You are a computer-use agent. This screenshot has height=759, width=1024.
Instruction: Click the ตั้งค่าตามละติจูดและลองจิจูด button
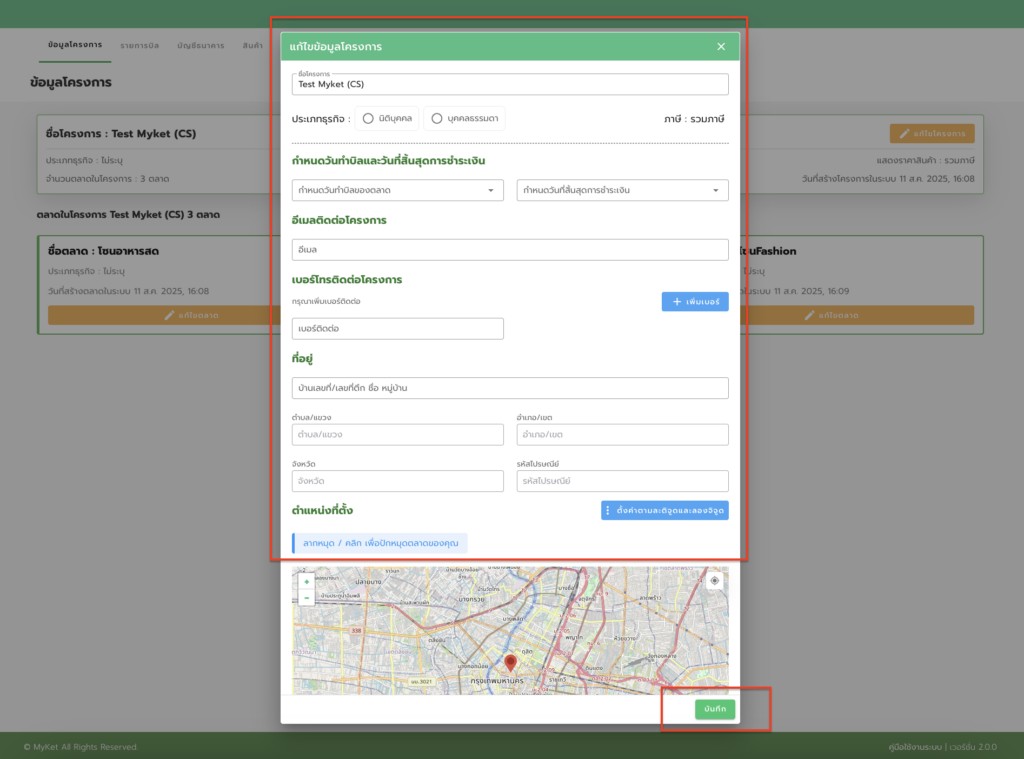665,510
